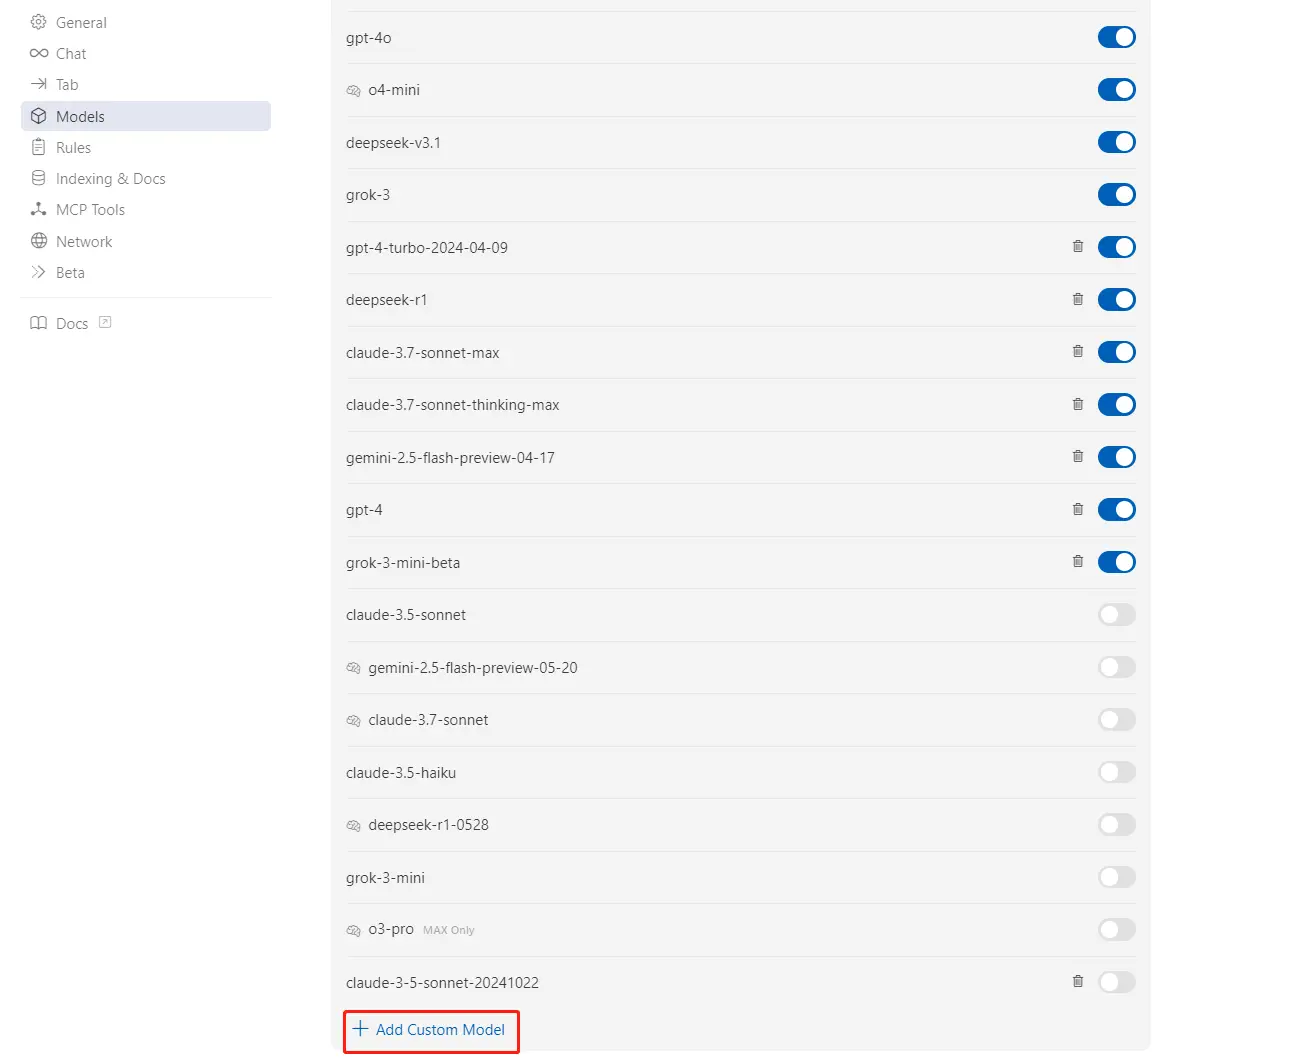Turn off the deepseek-v3.1 toggle
Viewport: 1314px width, 1059px height.
point(1117,142)
